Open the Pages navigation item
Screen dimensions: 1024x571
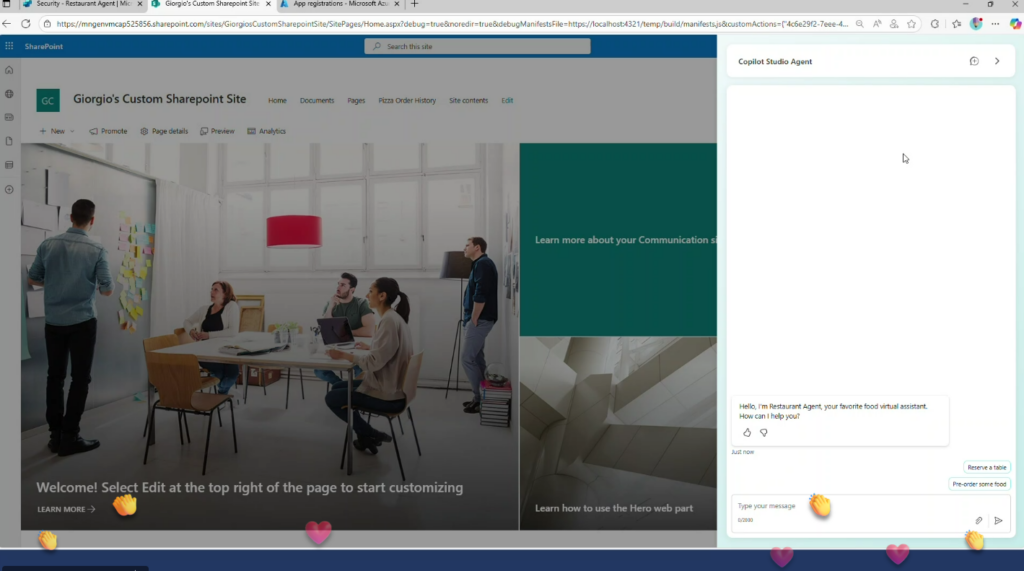pos(356,101)
